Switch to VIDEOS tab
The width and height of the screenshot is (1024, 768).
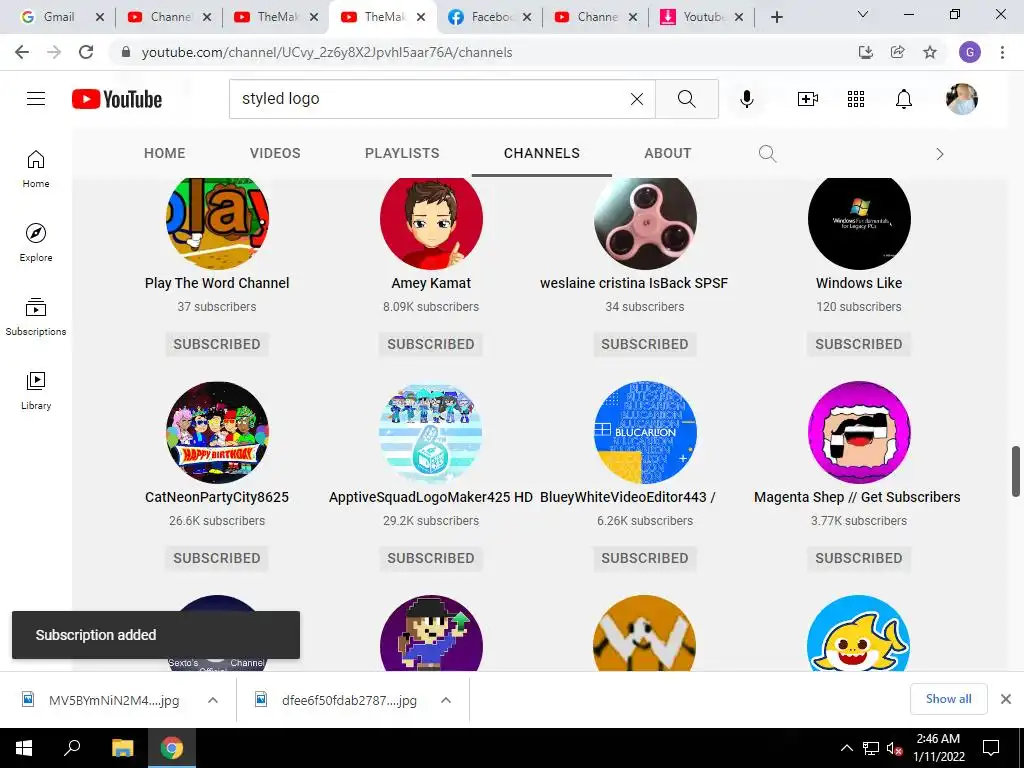pyautogui.click(x=275, y=153)
